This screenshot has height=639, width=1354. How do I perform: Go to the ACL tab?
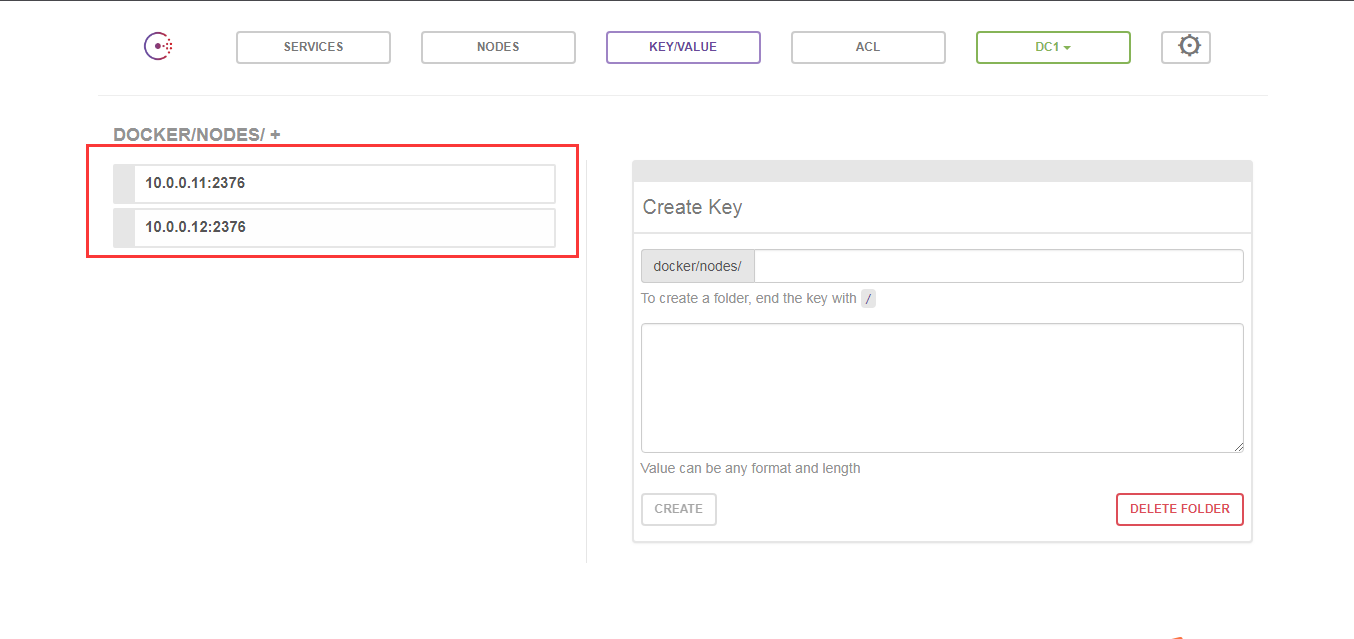point(868,47)
